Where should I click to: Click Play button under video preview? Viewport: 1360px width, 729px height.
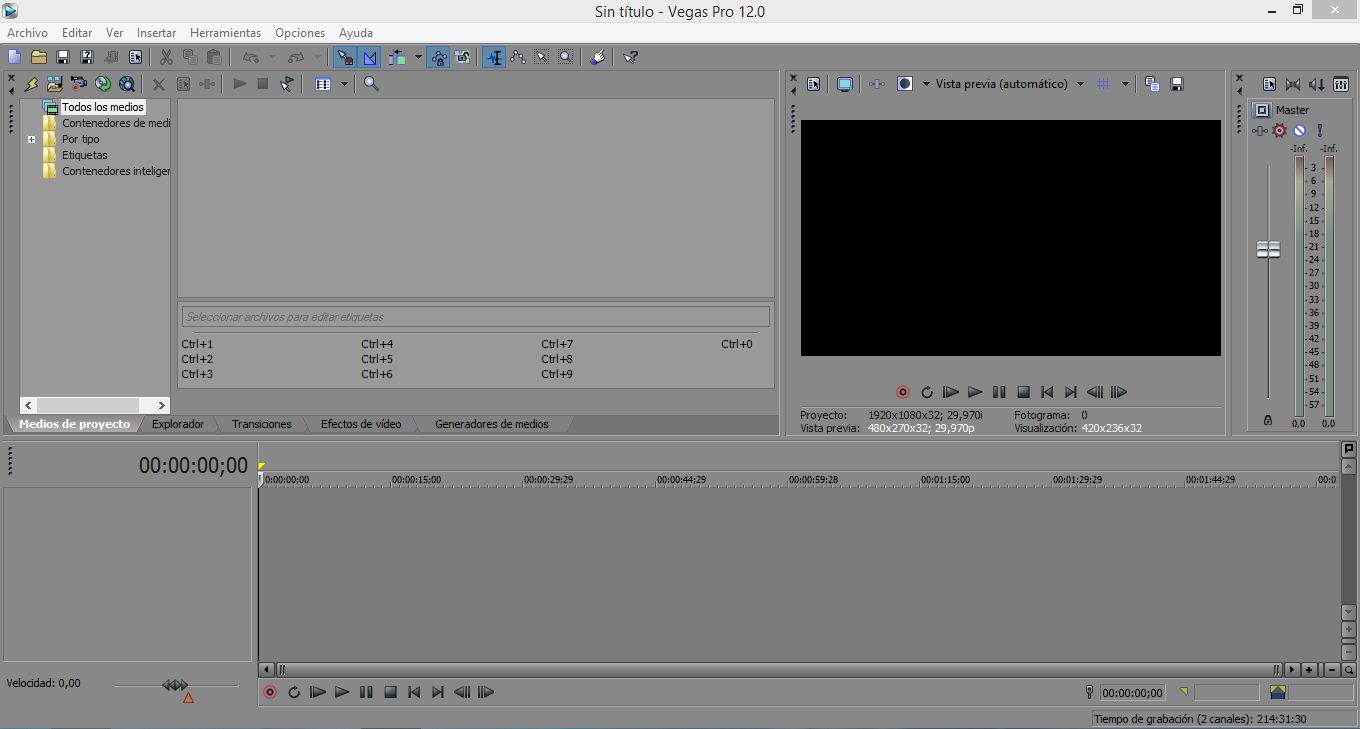click(x=975, y=392)
